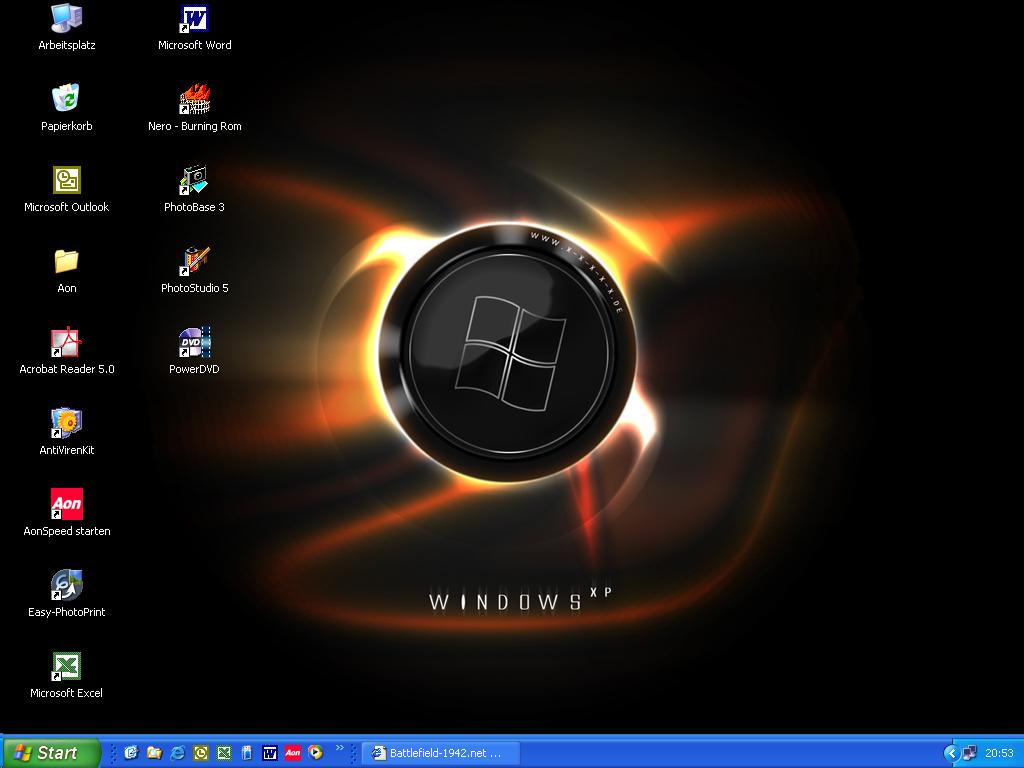Select the Acrobat Reader 5.0 shortcut

67,351
